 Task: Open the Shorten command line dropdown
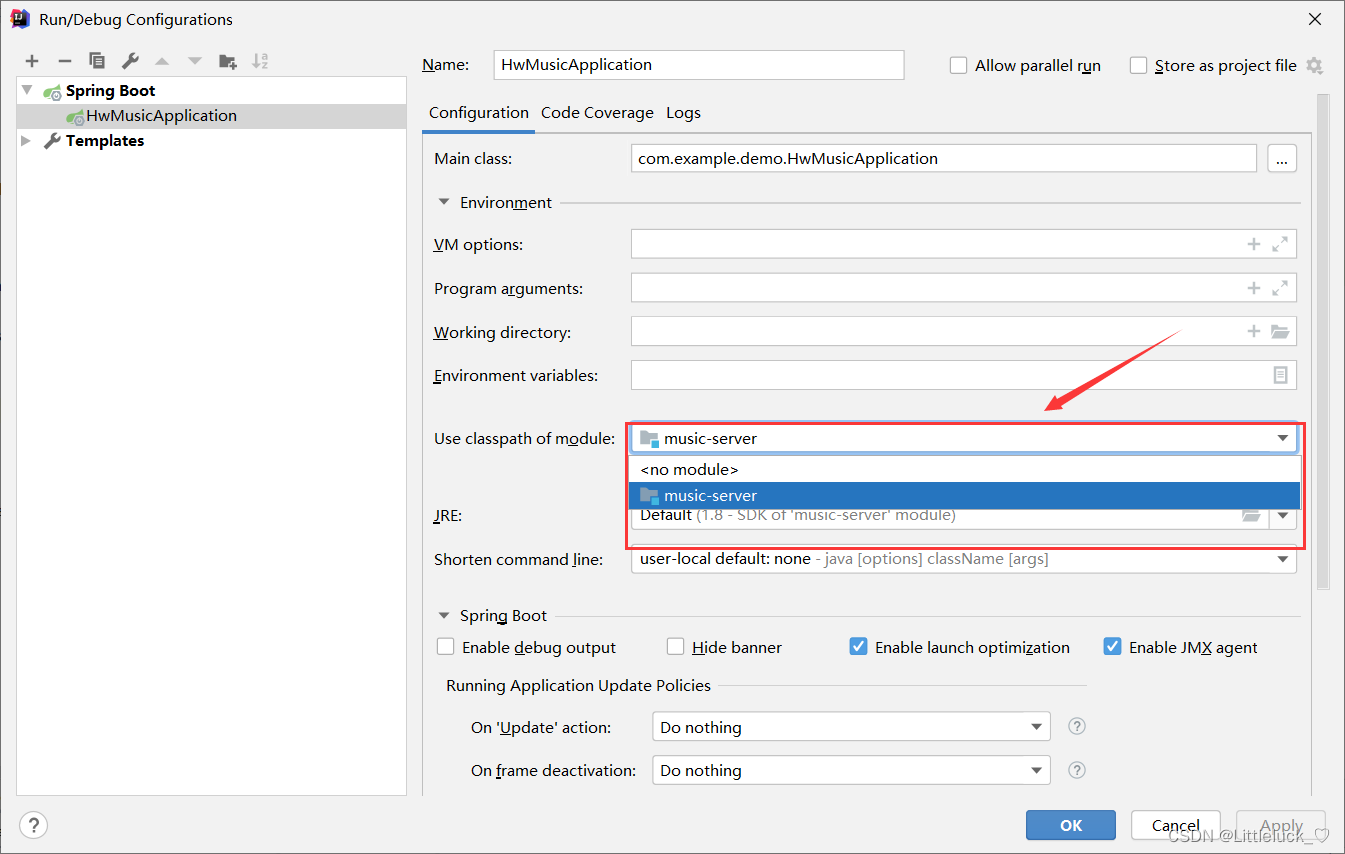pyautogui.click(x=1281, y=559)
